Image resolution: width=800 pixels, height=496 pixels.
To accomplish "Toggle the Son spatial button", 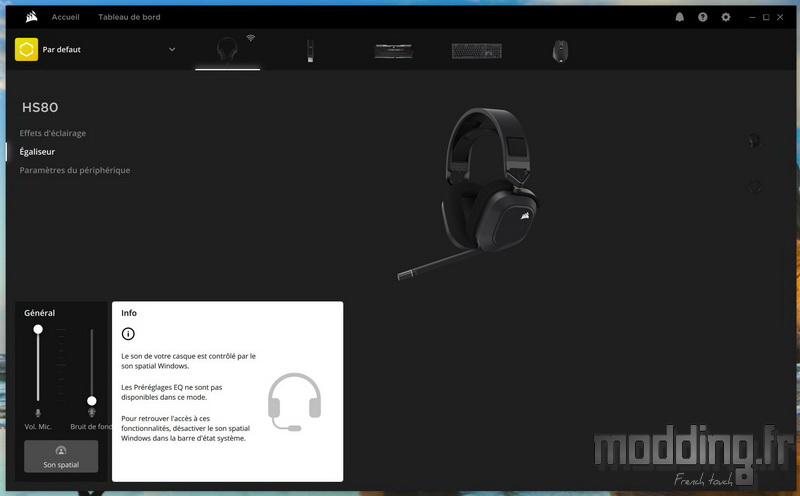I will click(61, 456).
